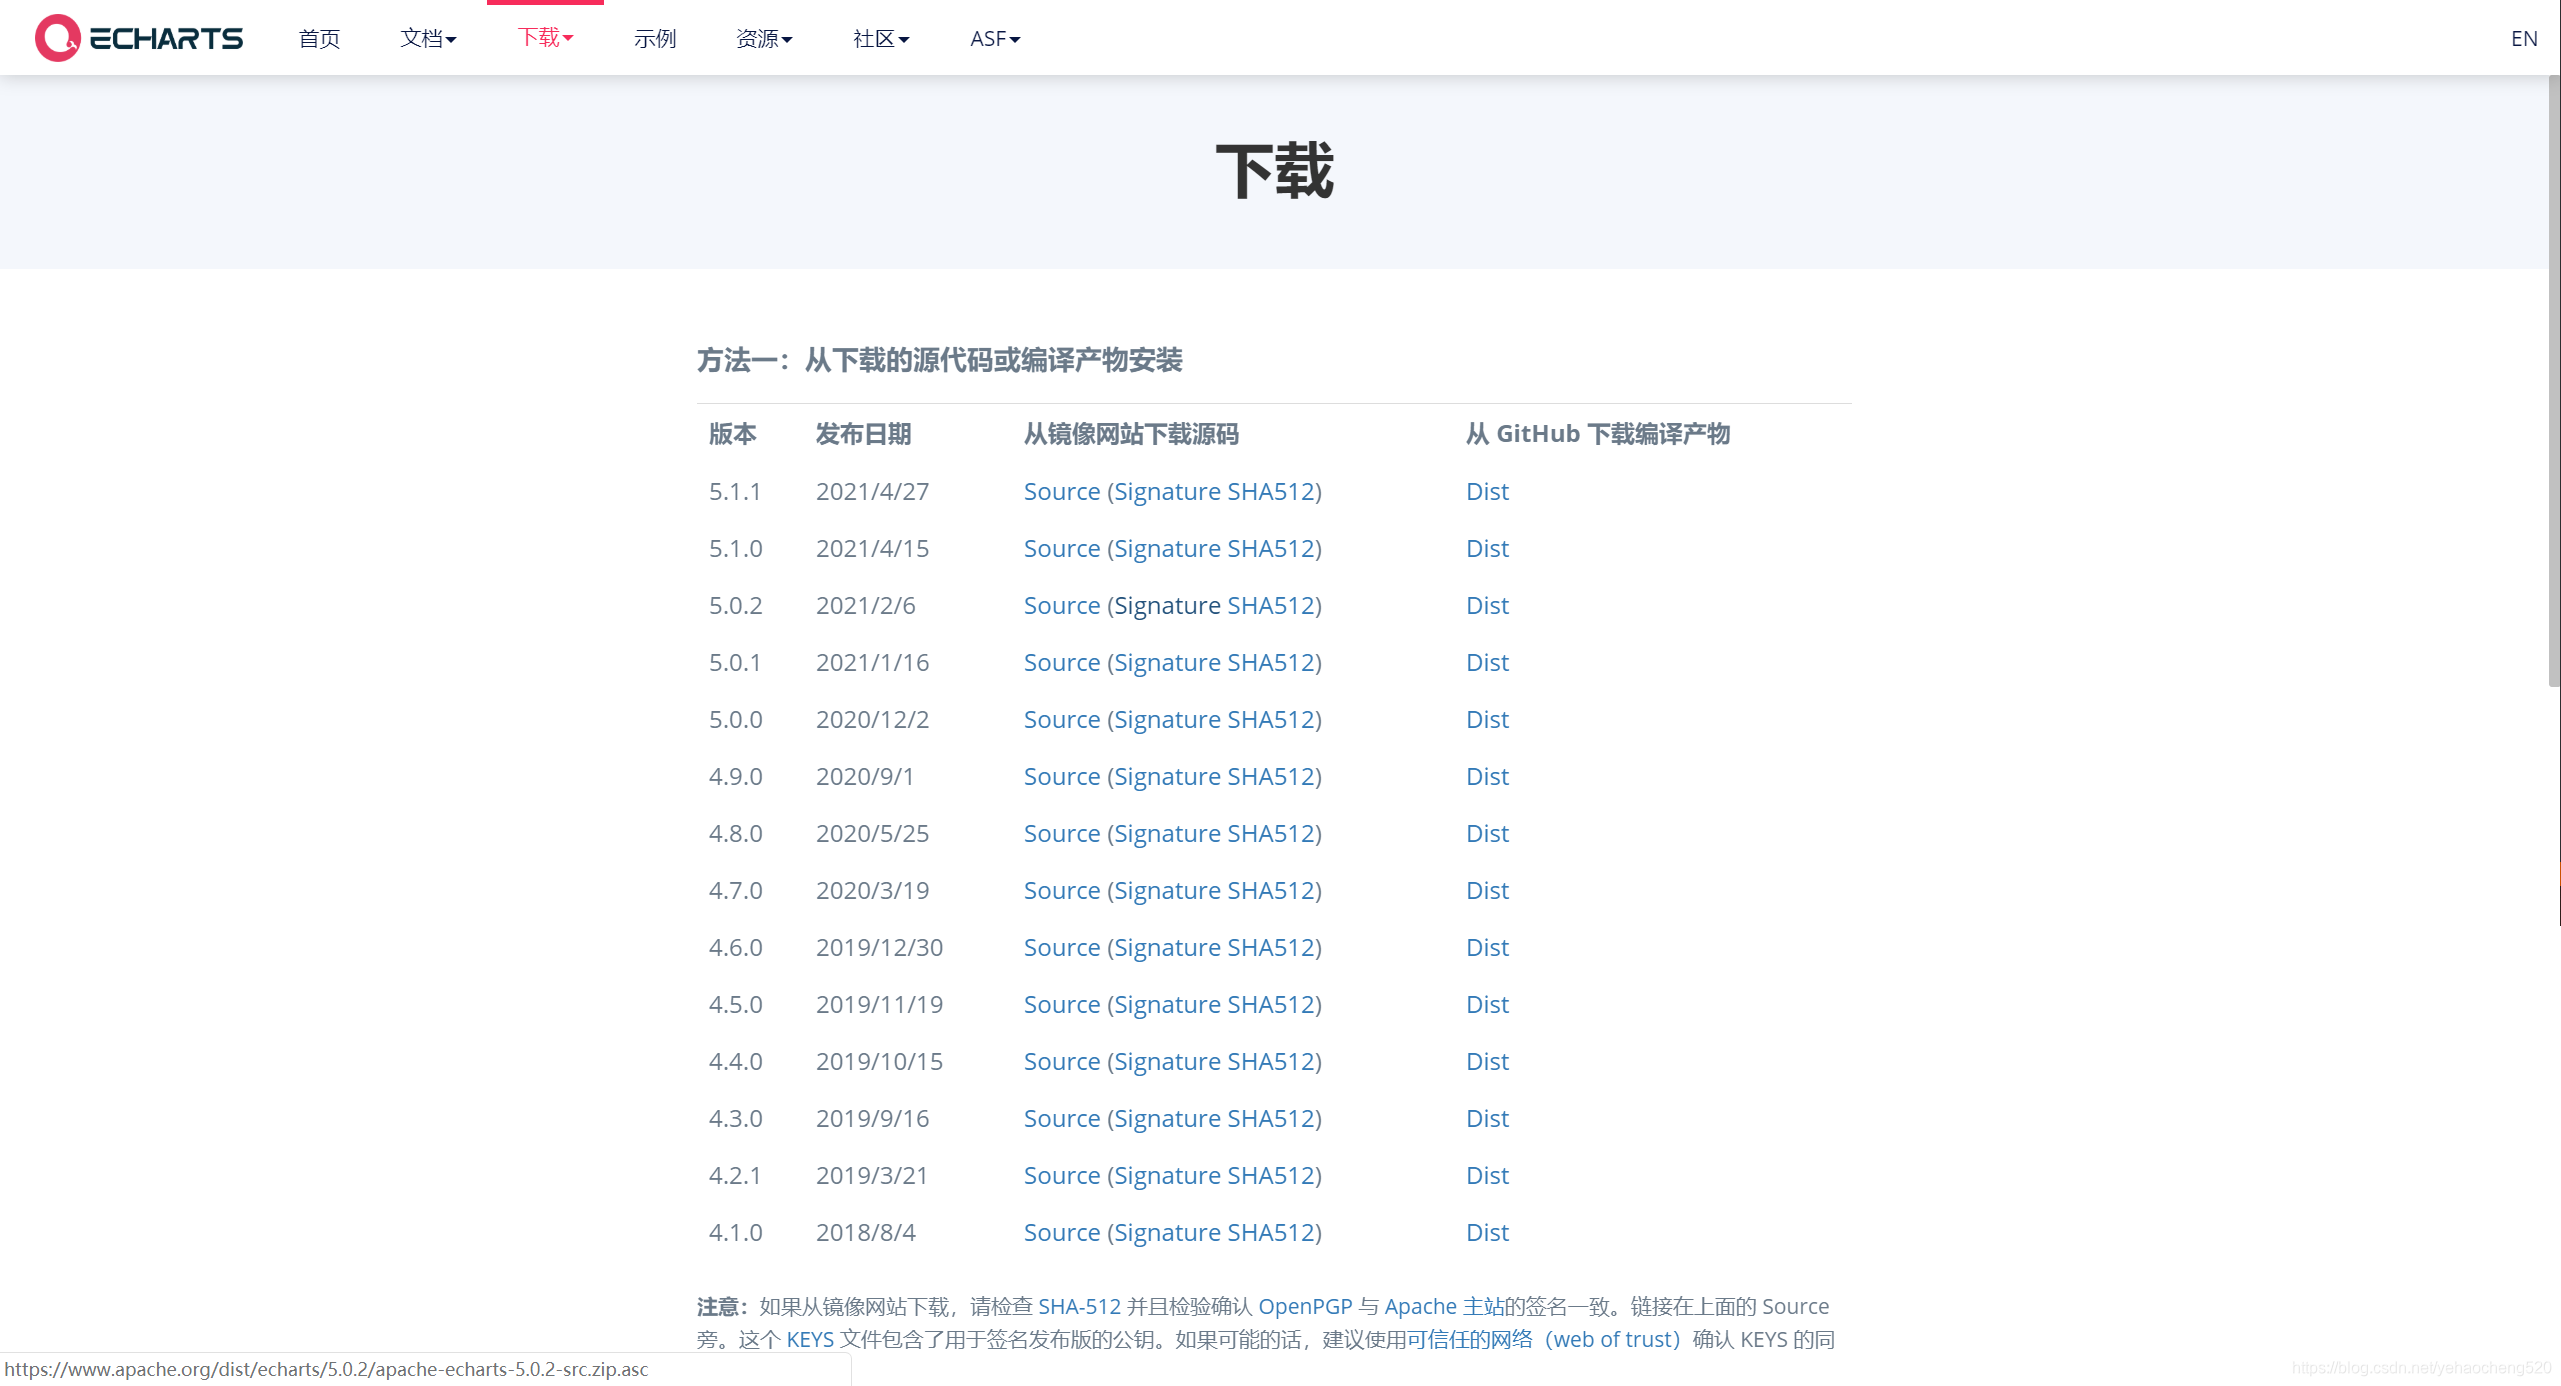Click the page vertical scrollbar

tap(2553, 380)
